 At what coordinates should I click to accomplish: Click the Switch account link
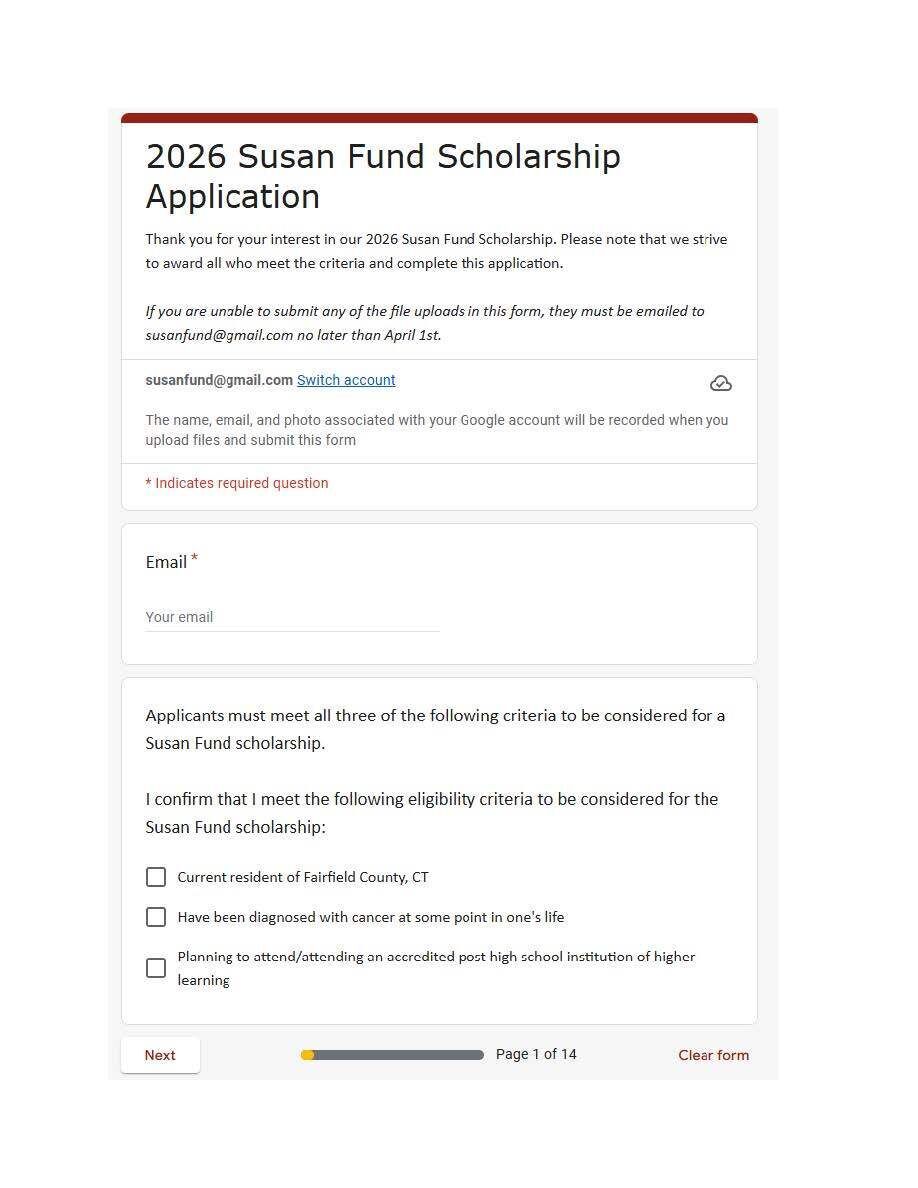346,380
